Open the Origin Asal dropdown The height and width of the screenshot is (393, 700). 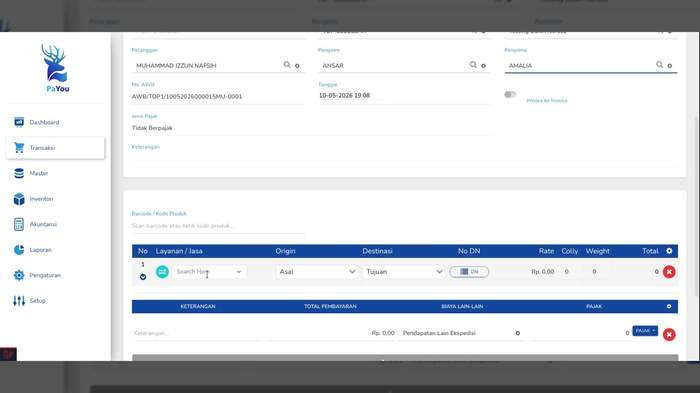(317, 272)
